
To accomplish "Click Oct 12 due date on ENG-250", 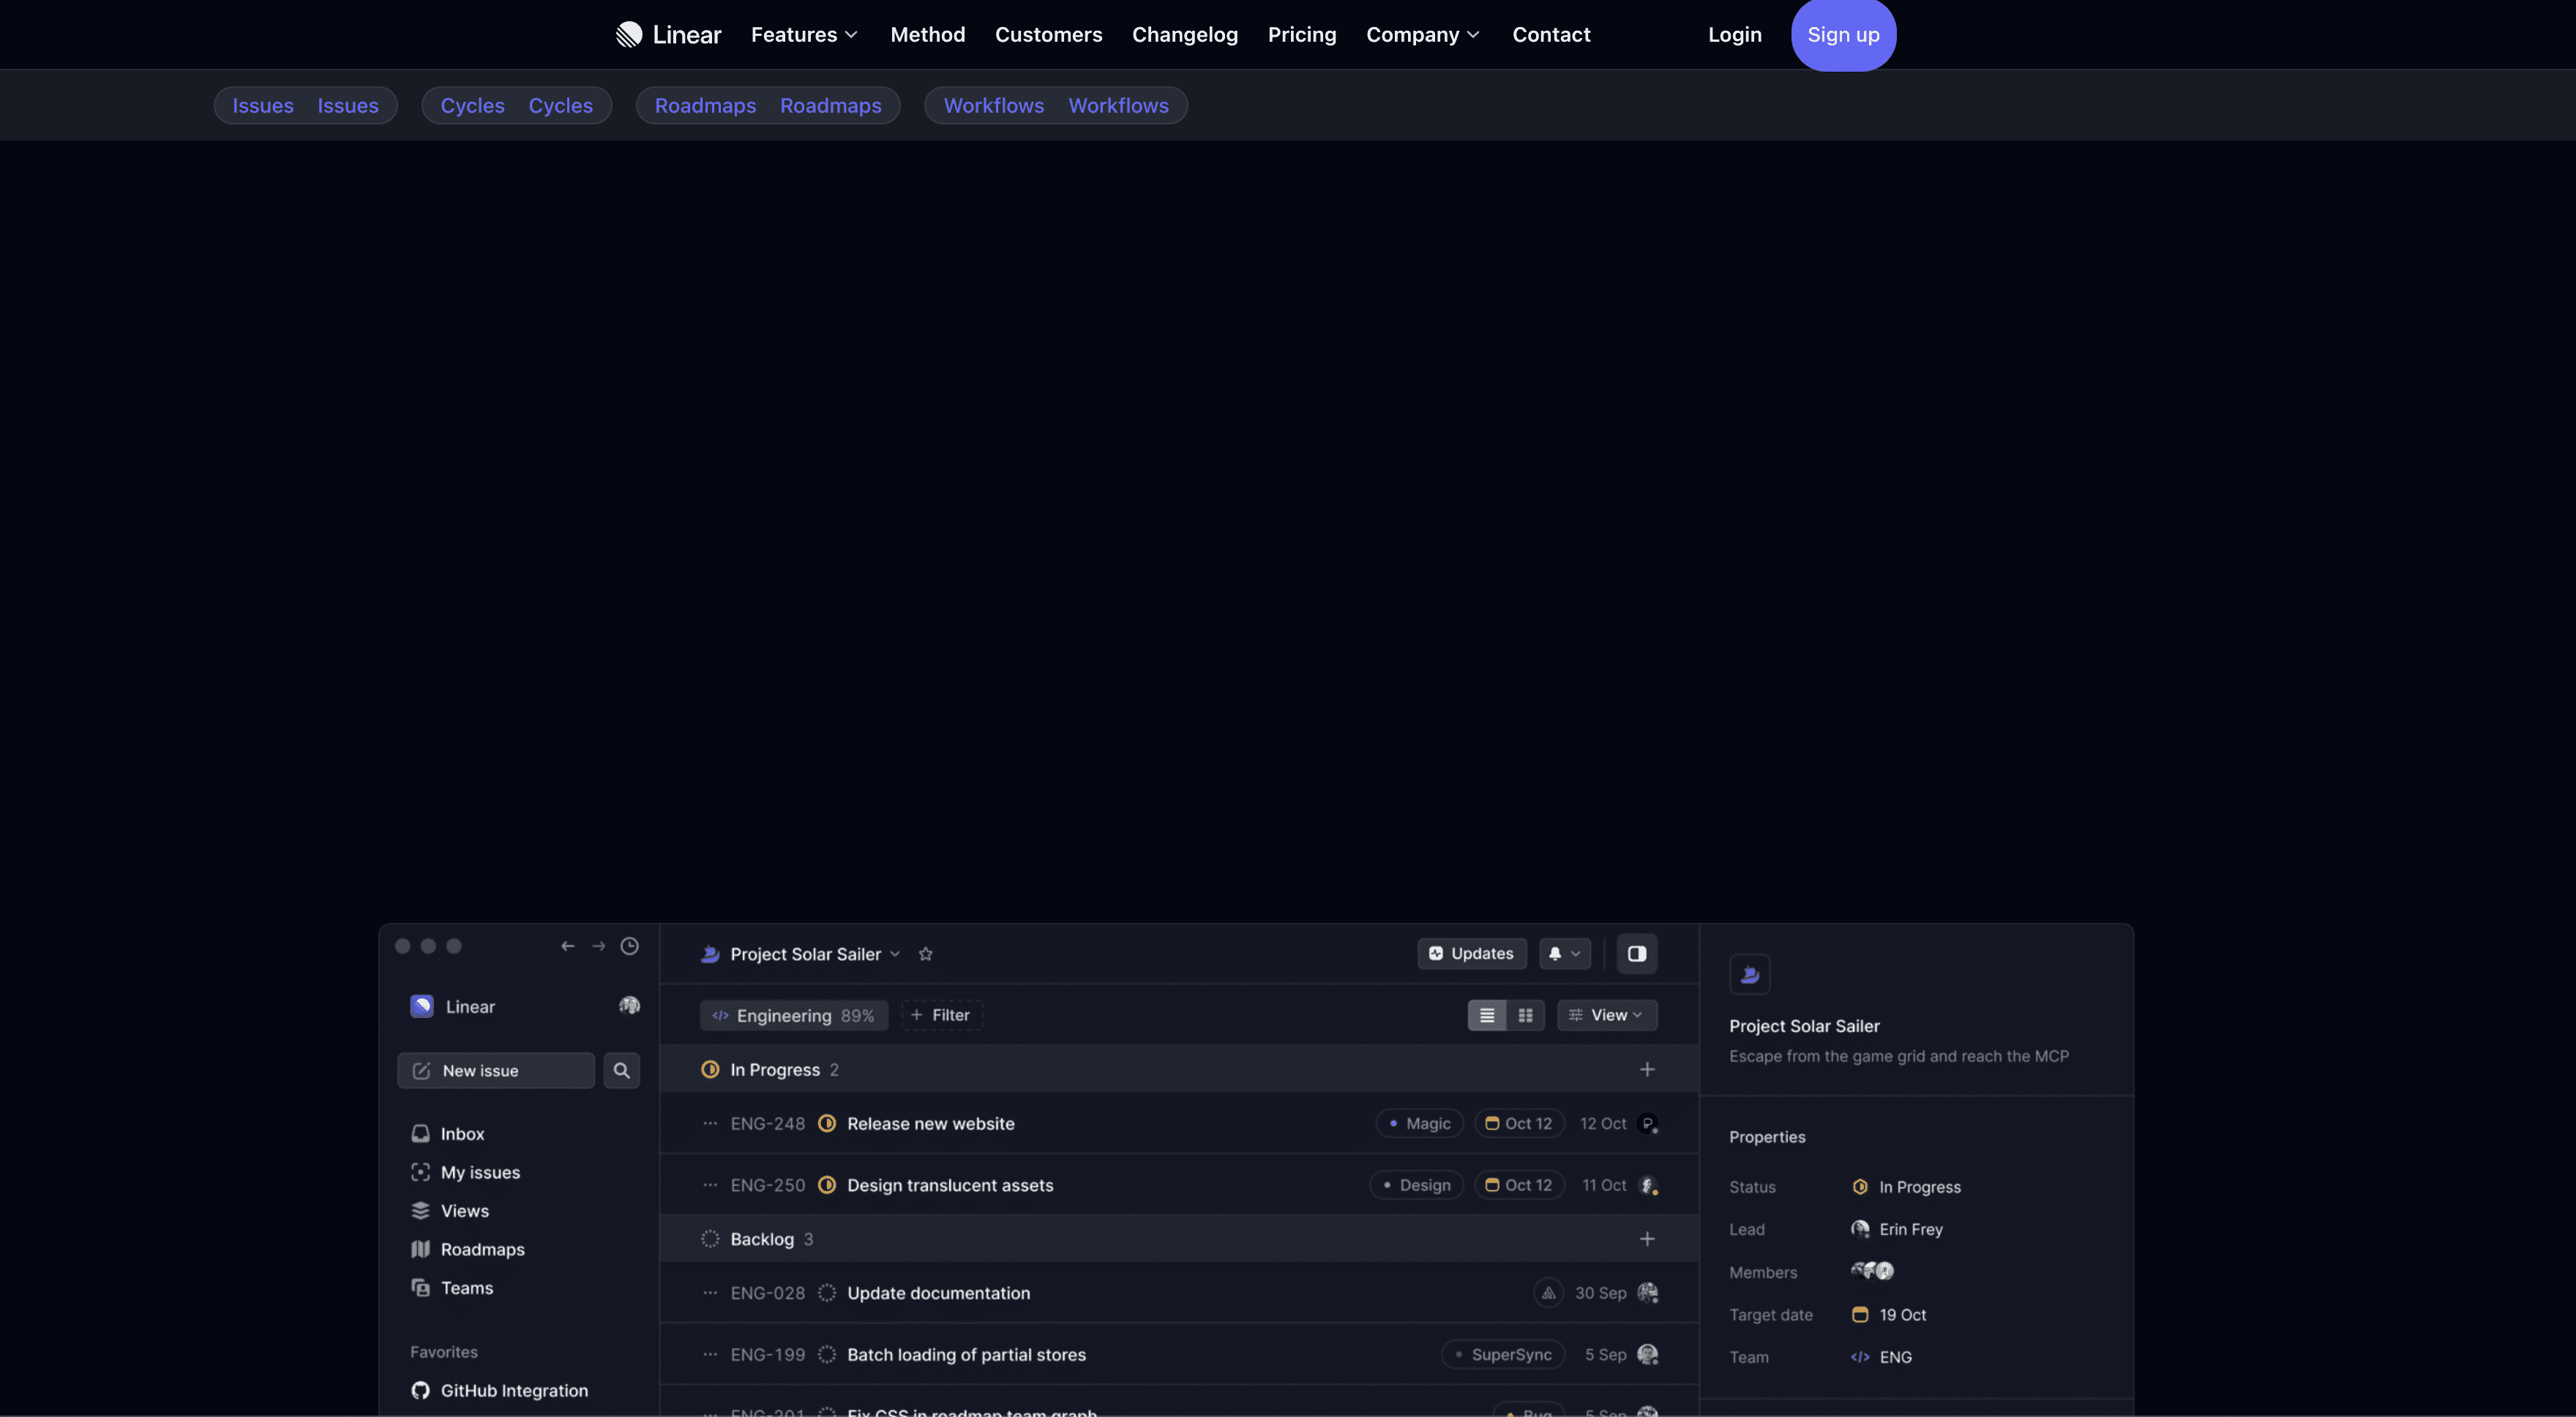I will click(x=1519, y=1185).
